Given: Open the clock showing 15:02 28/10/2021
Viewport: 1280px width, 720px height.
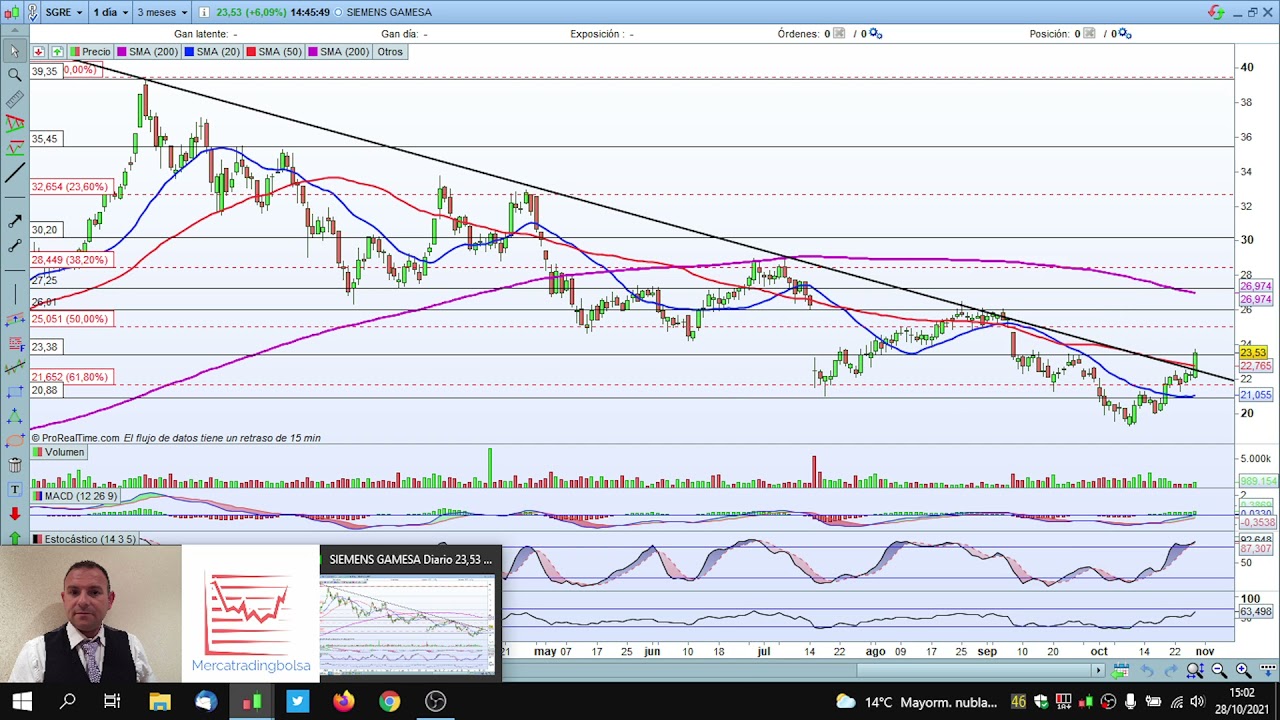Looking at the screenshot, I should pyautogui.click(x=1241, y=701).
